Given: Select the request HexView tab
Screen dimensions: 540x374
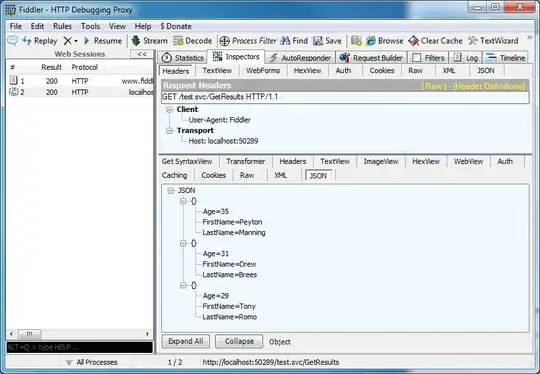Looking at the screenshot, I should coord(307,71).
